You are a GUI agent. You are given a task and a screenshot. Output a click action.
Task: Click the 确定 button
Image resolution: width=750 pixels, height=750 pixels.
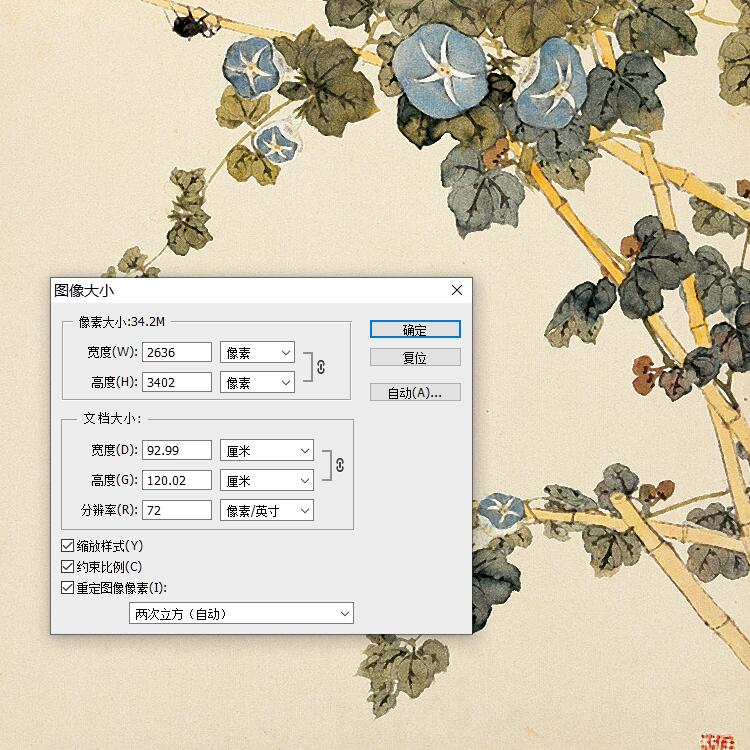pos(415,330)
